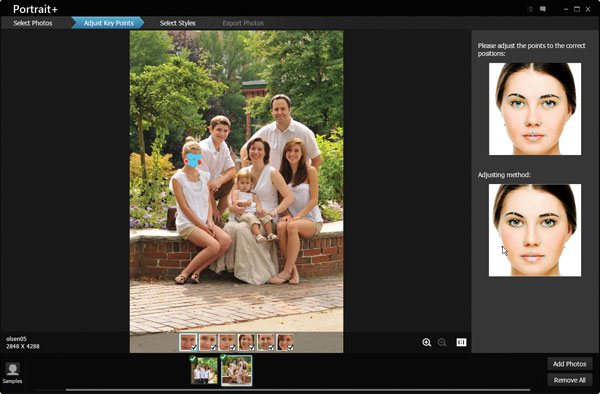Image resolution: width=600 pixels, height=394 pixels.
Task: Click the Portrait+ application title
Action: click(35, 9)
